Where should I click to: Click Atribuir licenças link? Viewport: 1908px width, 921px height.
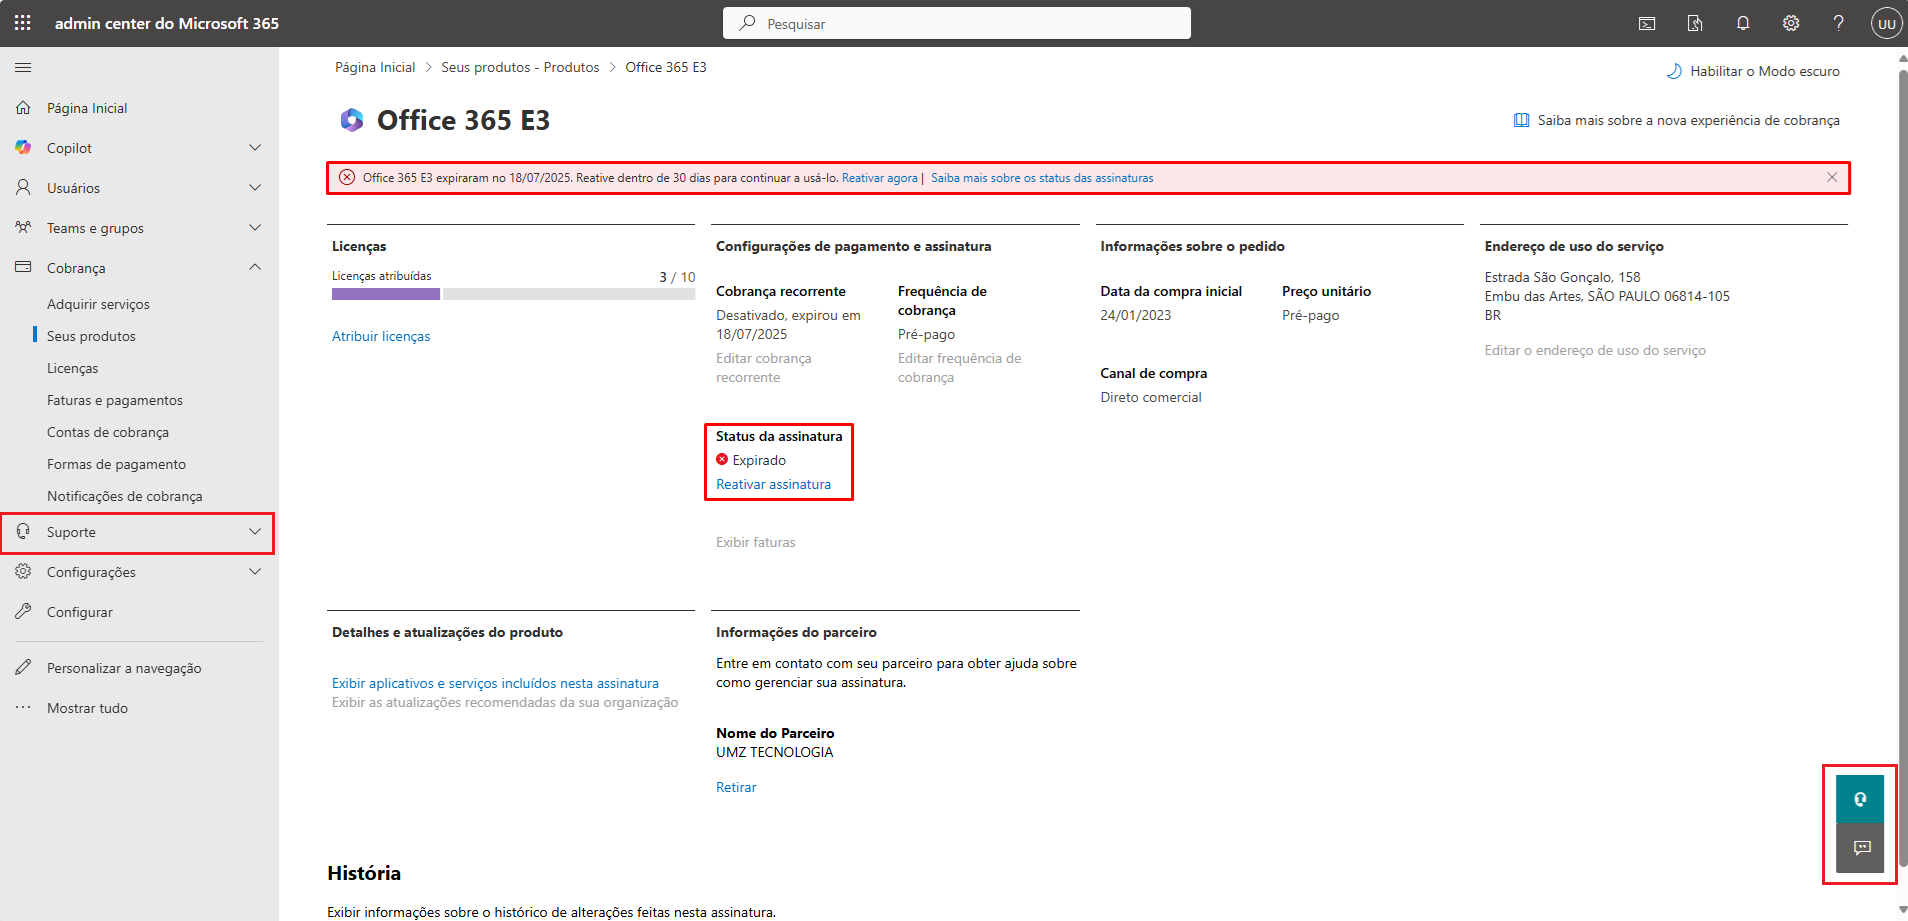(x=381, y=336)
